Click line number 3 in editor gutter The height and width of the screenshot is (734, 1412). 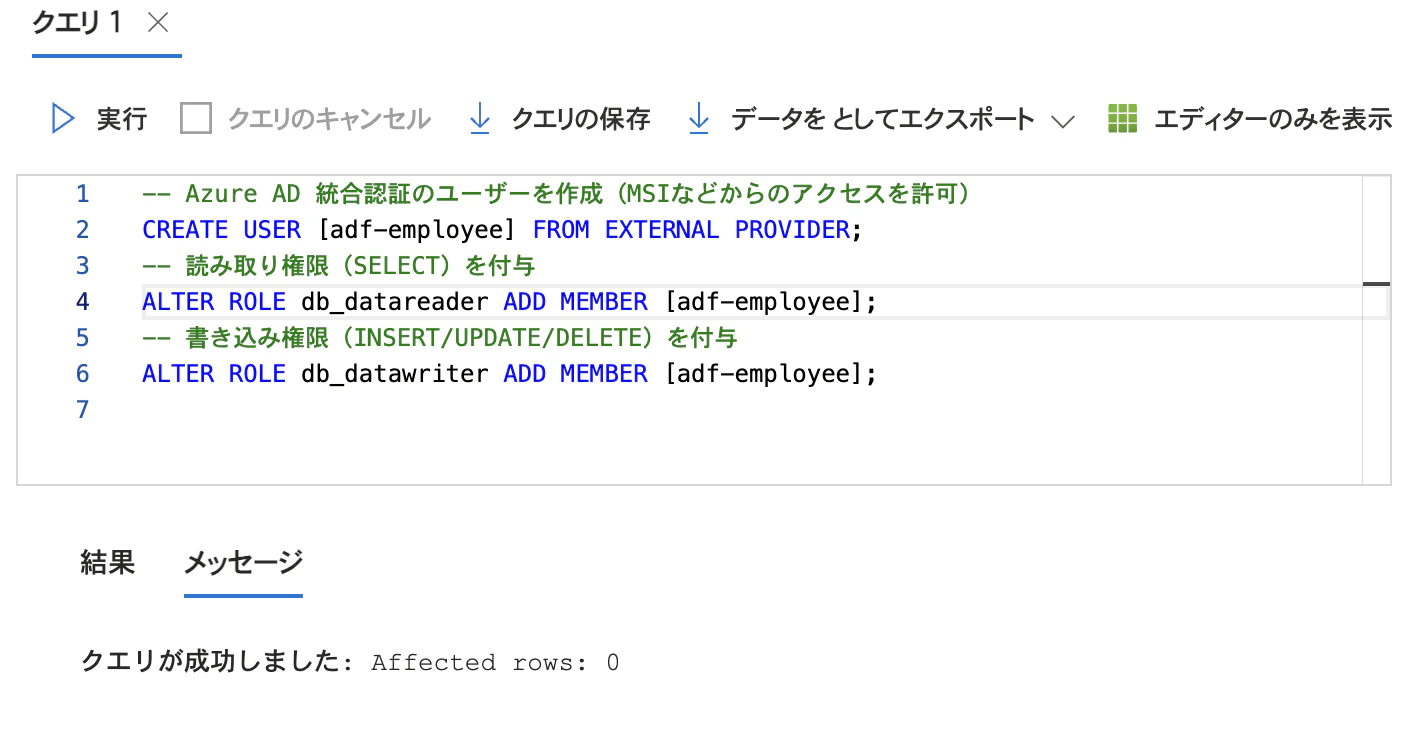(x=82, y=266)
